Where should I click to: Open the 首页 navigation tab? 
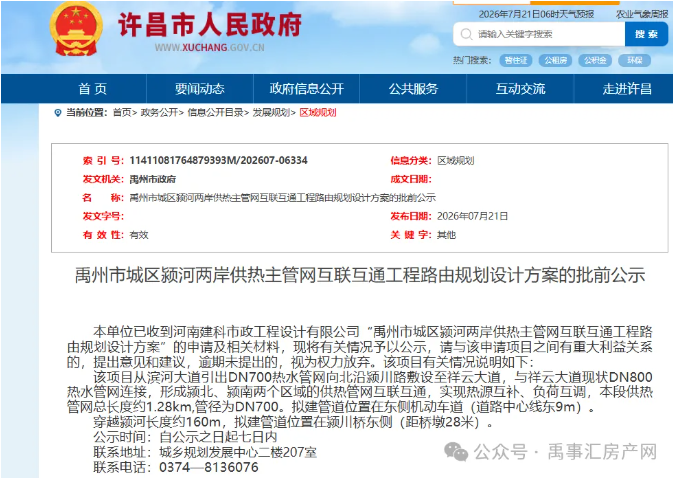tap(92, 88)
